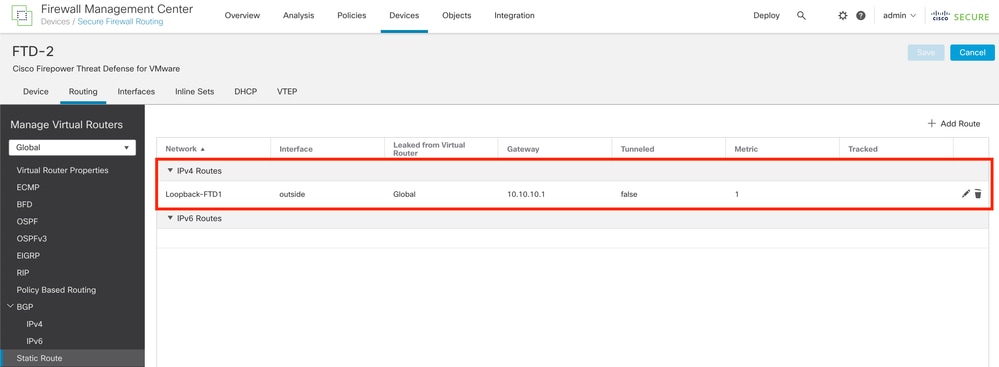Click the Deploy button
The width and height of the screenshot is (999, 367).
(x=766, y=15)
